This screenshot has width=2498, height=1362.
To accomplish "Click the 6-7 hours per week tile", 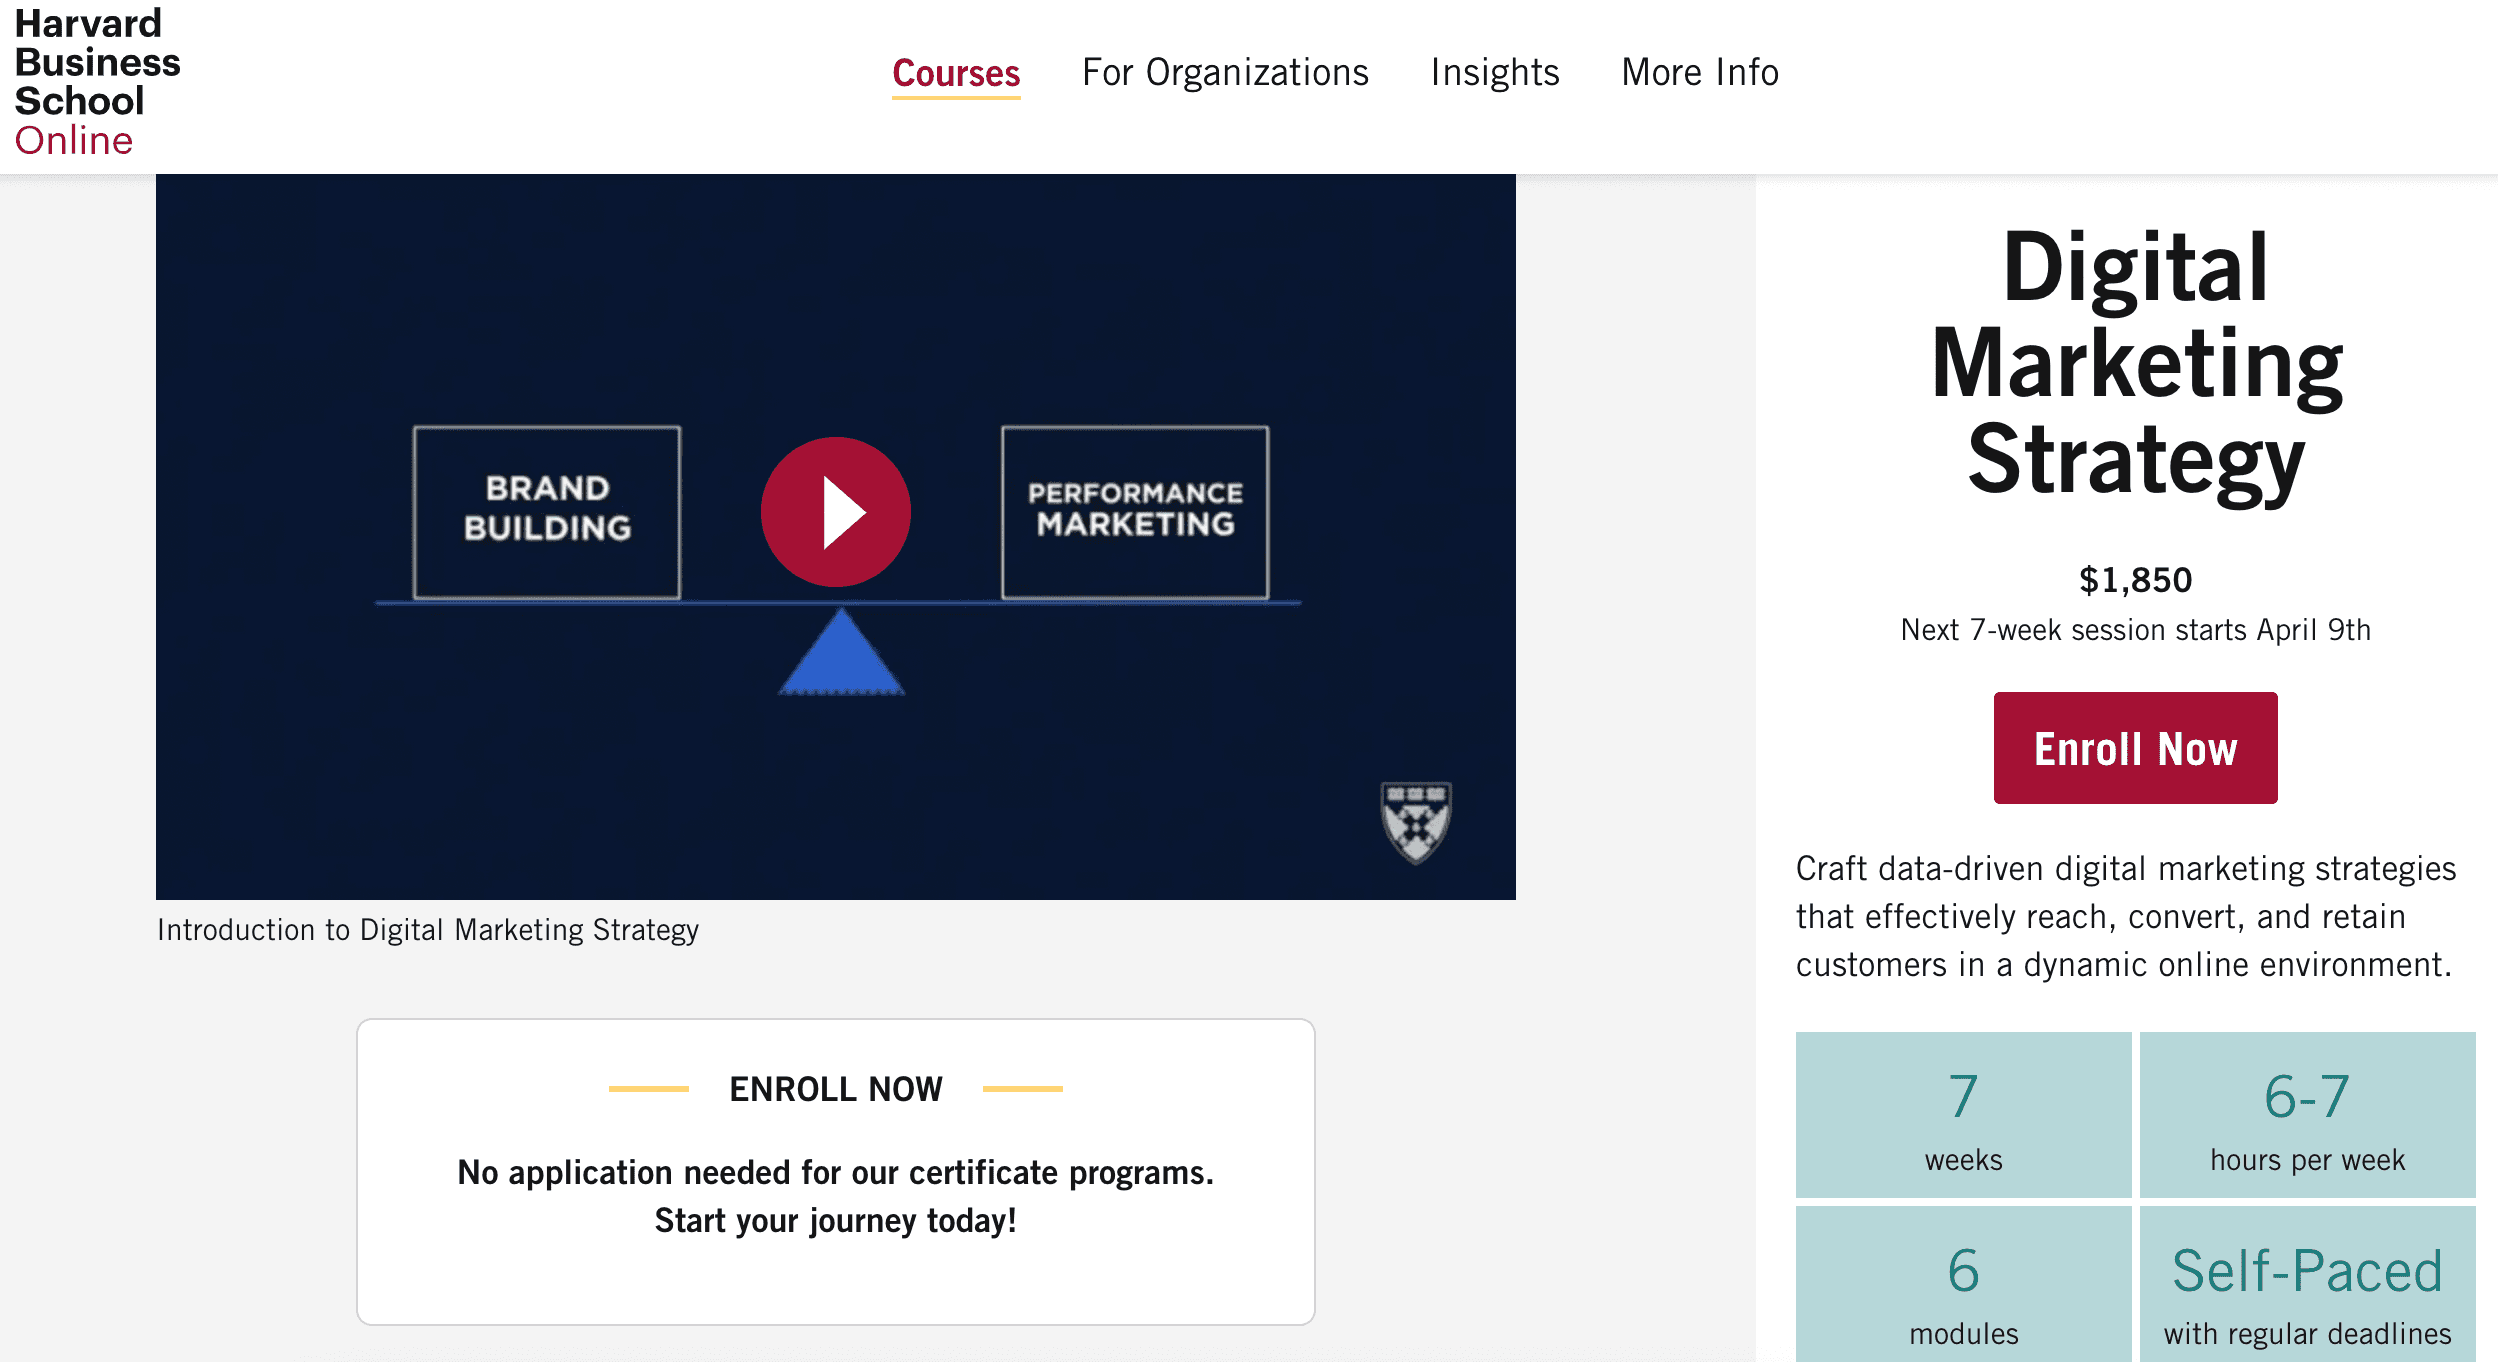I will (x=2307, y=1115).
